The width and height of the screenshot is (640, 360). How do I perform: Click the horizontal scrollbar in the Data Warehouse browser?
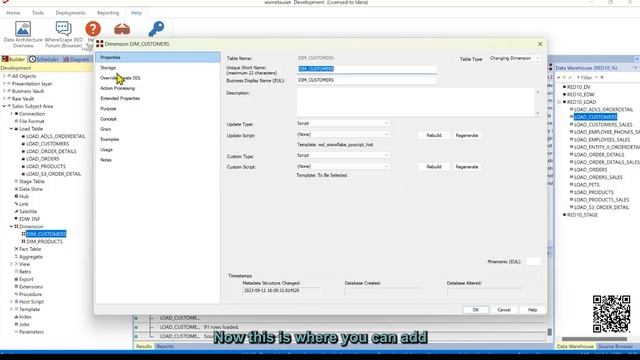click(594, 339)
